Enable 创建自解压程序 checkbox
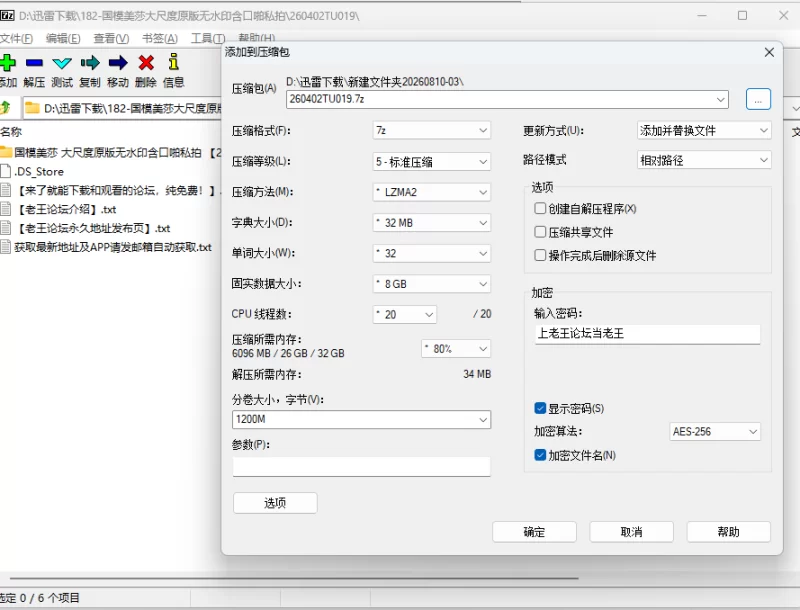This screenshot has height=610, width=800. tap(540, 208)
